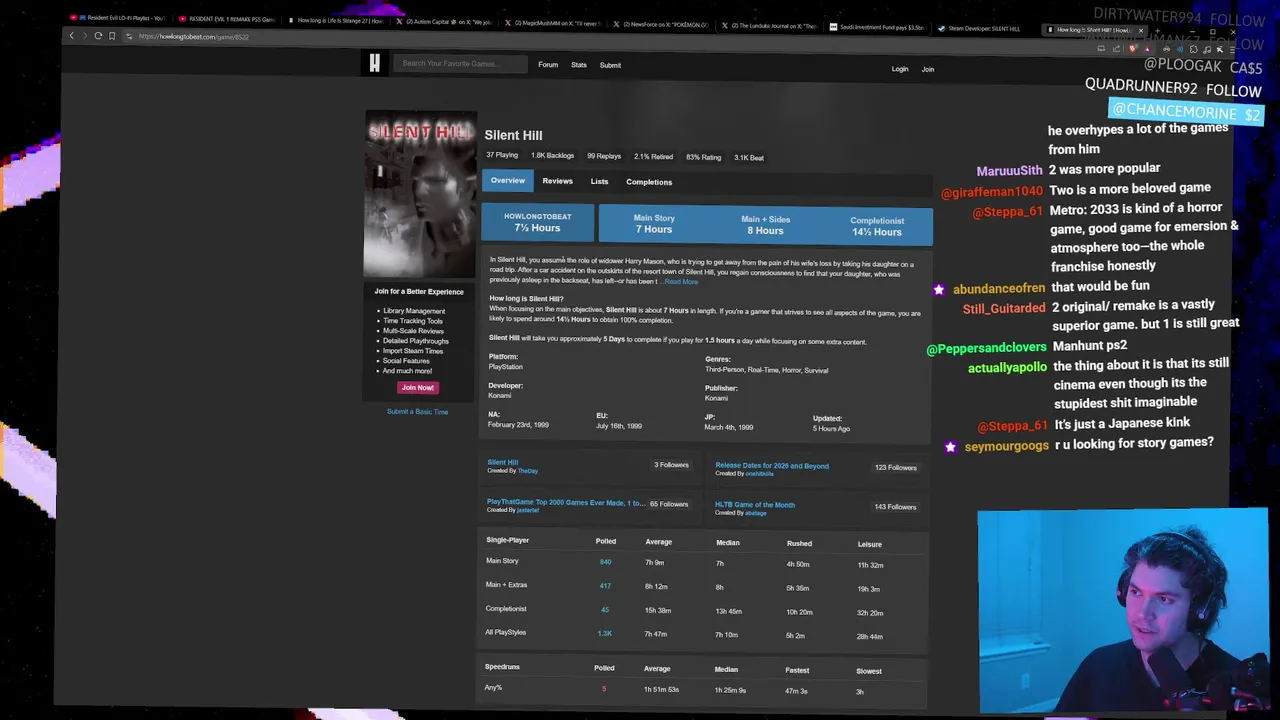Click seymourgoogs chat username
This screenshot has width=1280, height=720.
tap(1007, 446)
